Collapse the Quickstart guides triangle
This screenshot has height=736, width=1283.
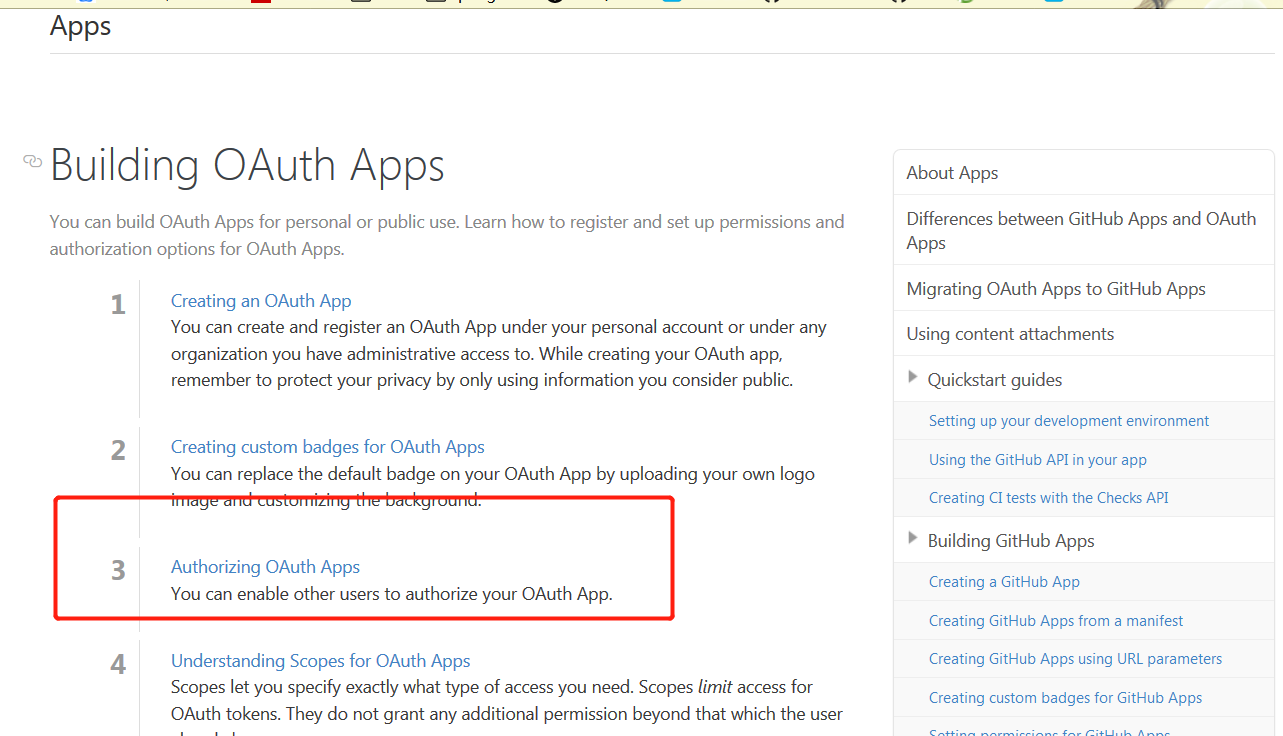click(x=912, y=377)
